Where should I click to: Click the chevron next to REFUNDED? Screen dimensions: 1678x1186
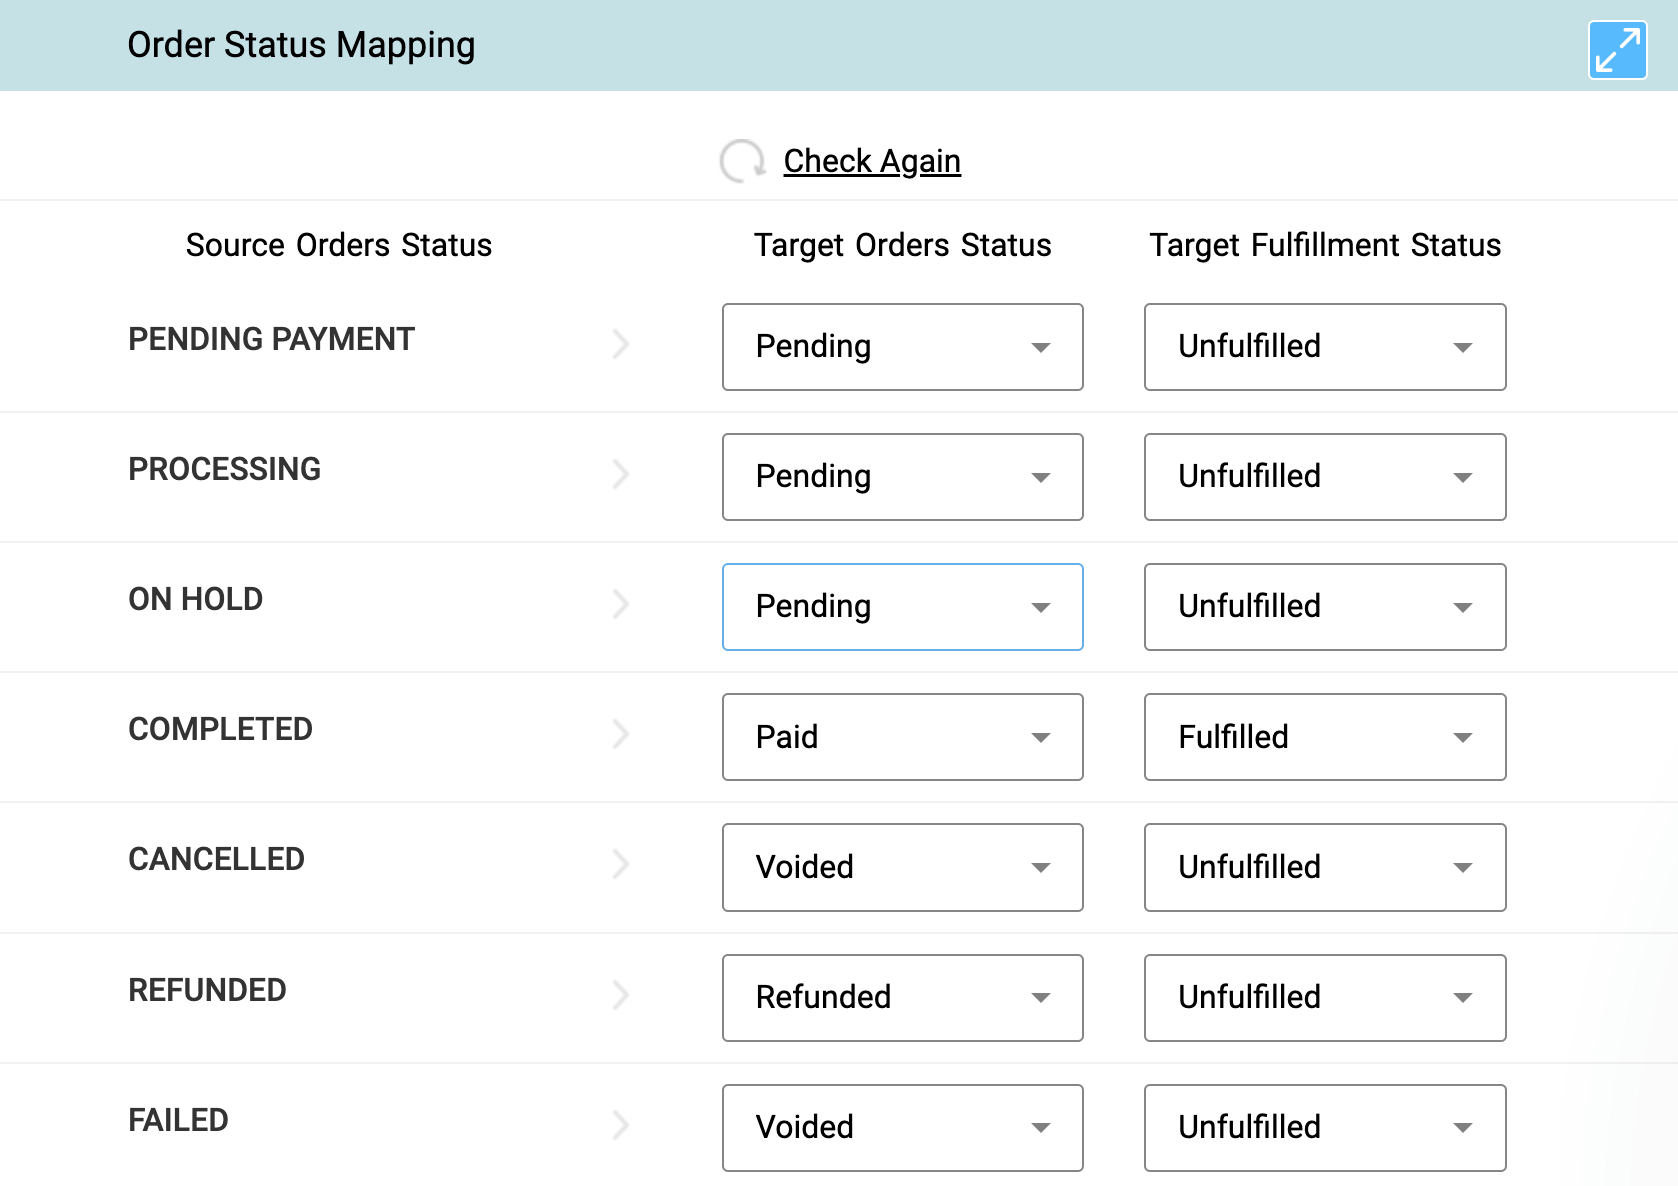[x=621, y=995]
